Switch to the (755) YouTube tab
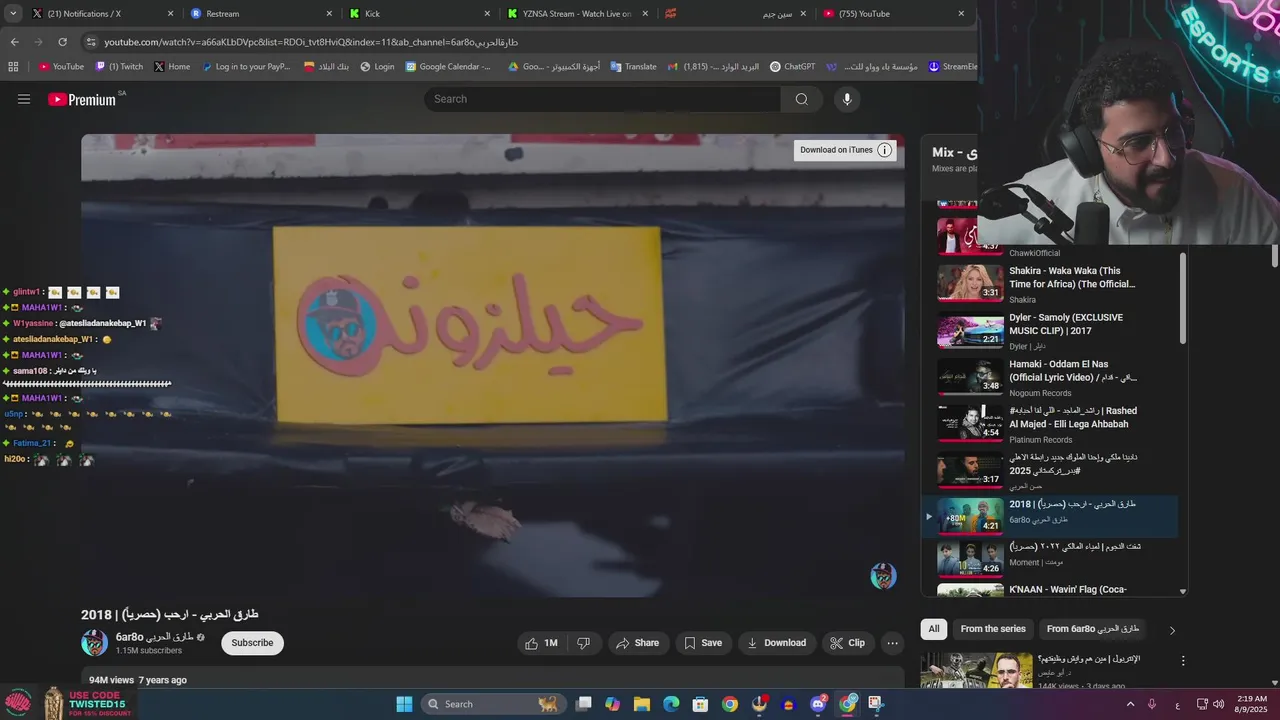Image resolution: width=1280 pixels, height=720 pixels. (x=894, y=14)
